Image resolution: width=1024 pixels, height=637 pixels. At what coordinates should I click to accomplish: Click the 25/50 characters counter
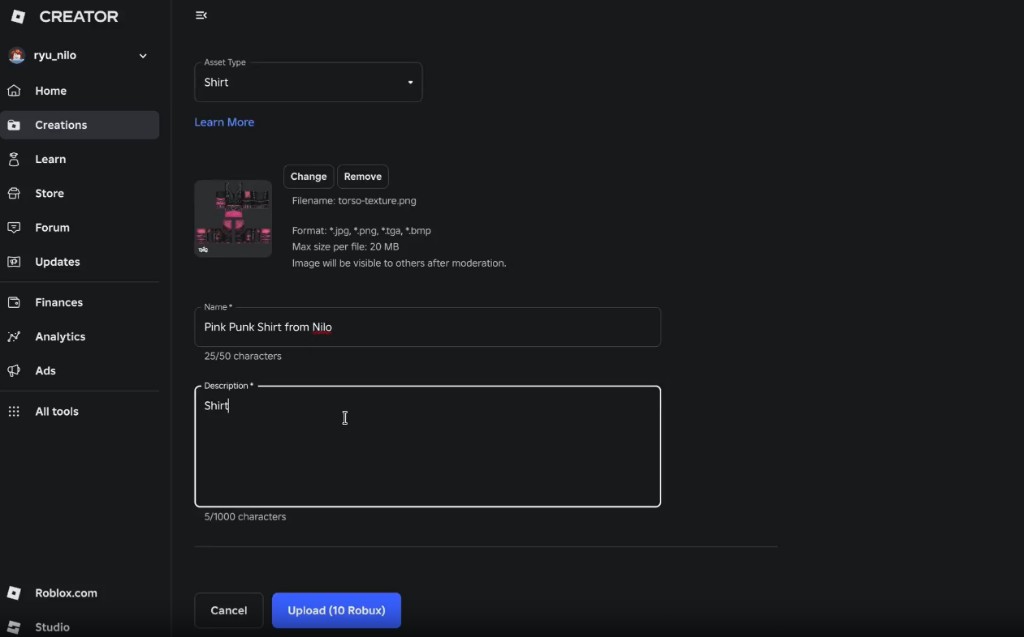[x=243, y=356]
